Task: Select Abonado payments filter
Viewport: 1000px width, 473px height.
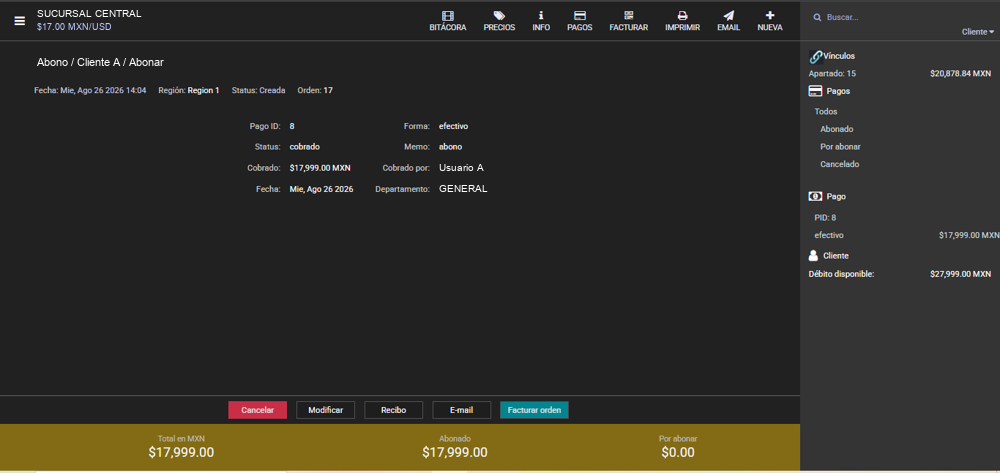Action: click(837, 129)
